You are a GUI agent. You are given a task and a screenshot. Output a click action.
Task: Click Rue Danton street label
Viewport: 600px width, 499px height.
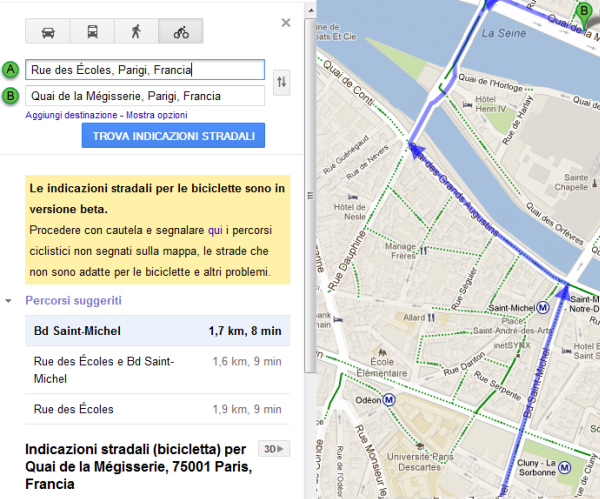pos(464,364)
